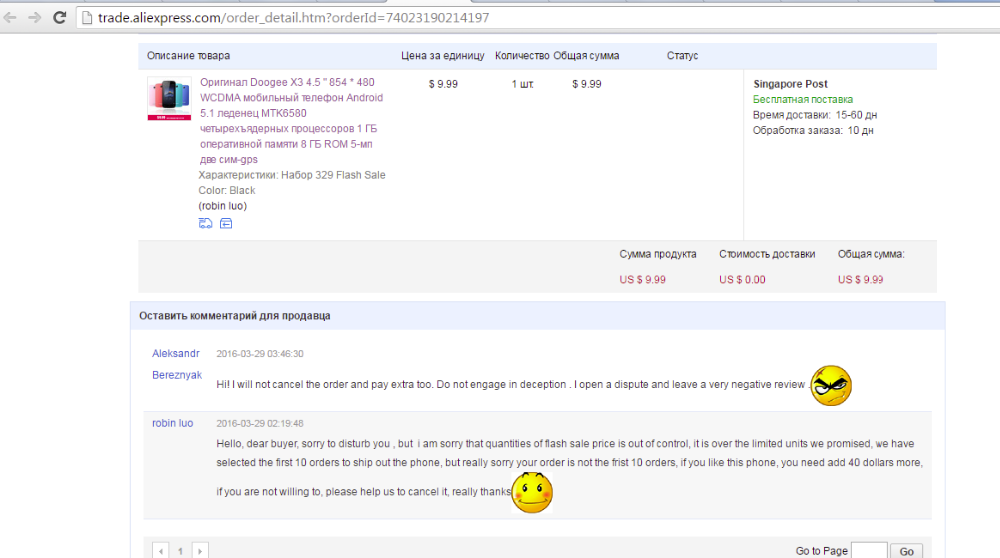Go to next comments page arrow
This screenshot has width=1000, height=558.
(200, 551)
